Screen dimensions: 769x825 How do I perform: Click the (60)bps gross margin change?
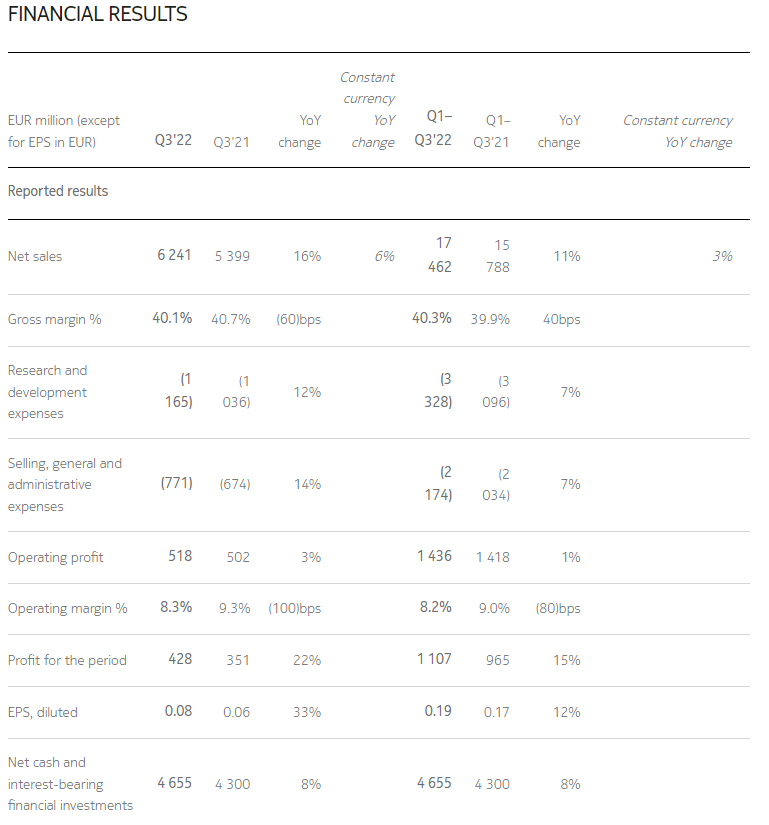coord(297,320)
